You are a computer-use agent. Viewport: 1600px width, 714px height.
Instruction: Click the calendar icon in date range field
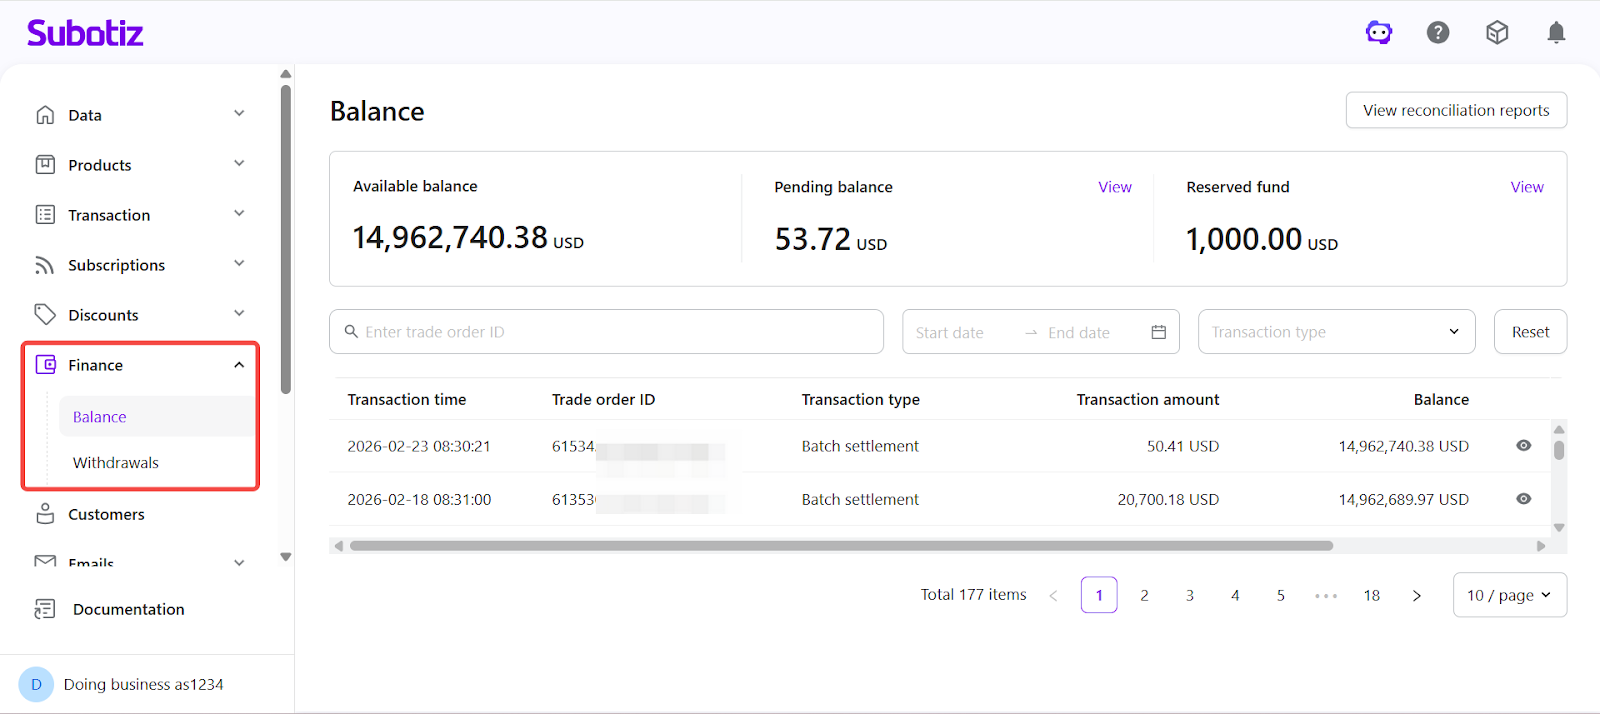(1158, 332)
